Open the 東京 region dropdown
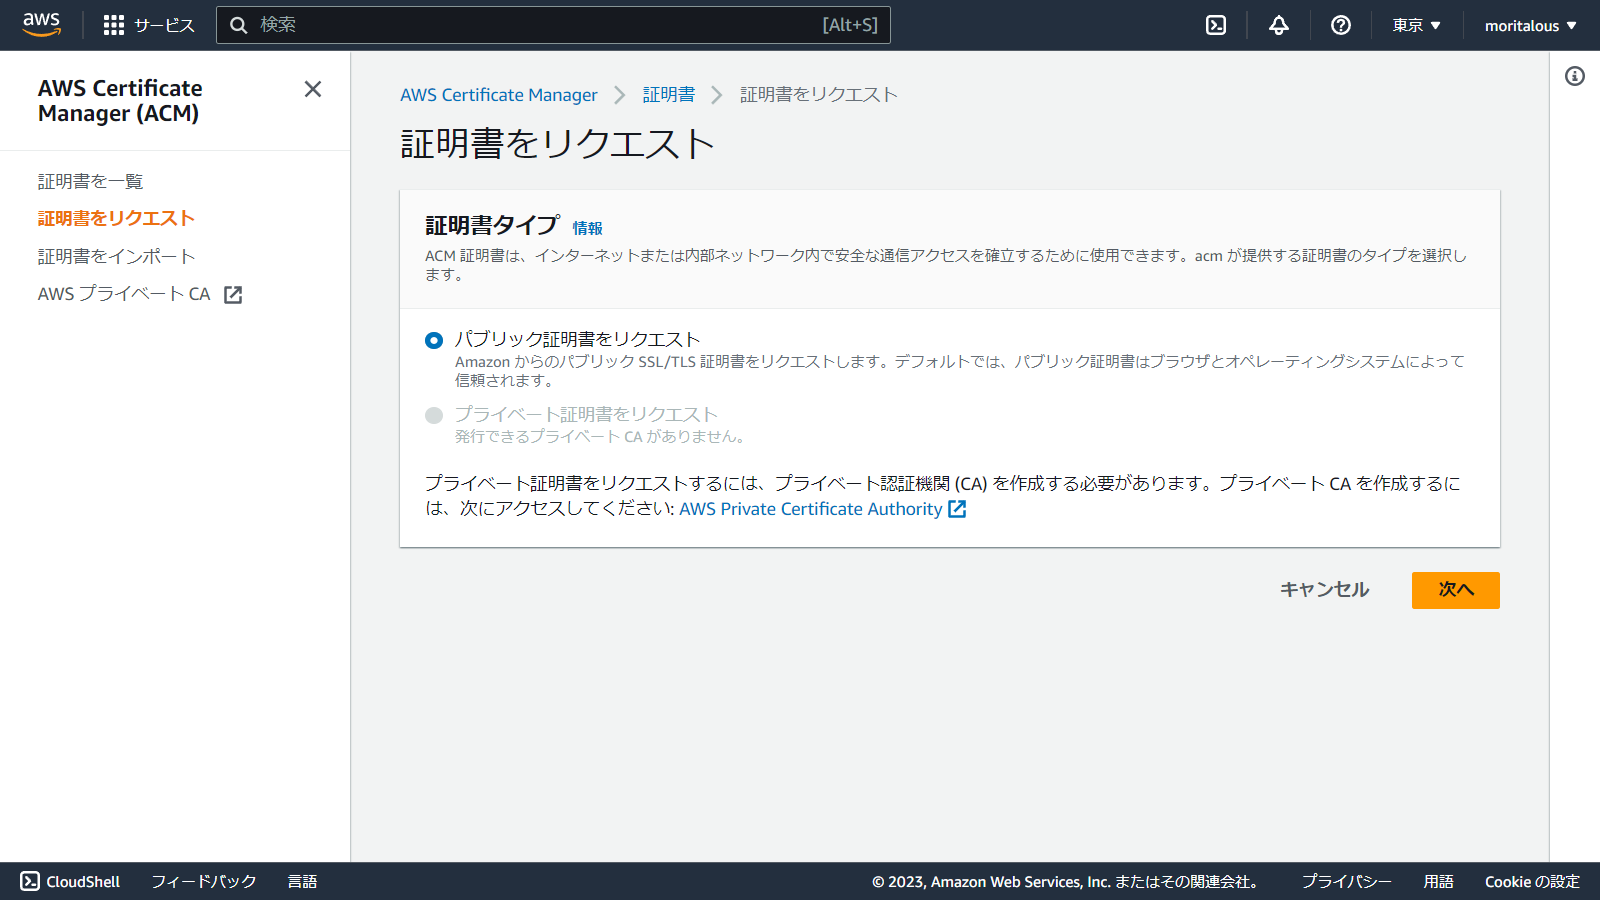The width and height of the screenshot is (1600, 900). click(1415, 25)
